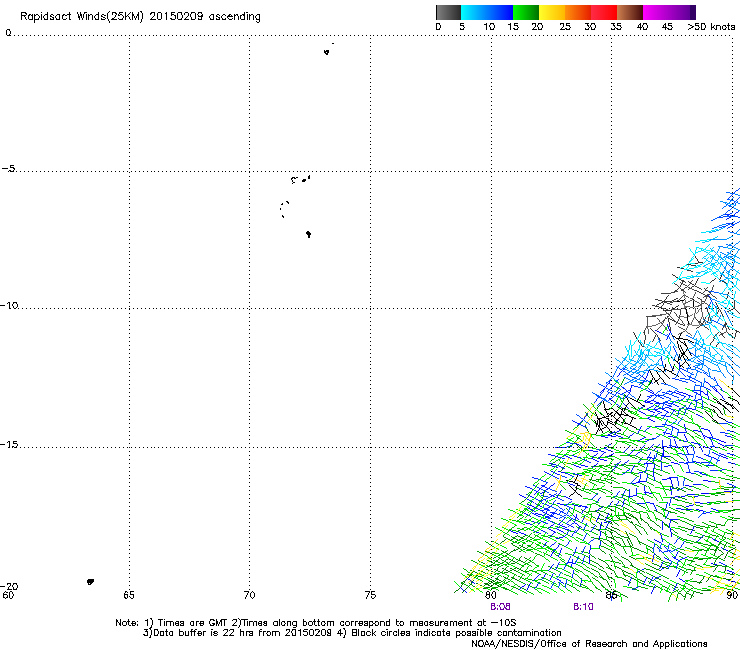The height and width of the screenshot is (650, 740).
Task: Click the purple time marker ending ':10'
Action: coord(583,607)
